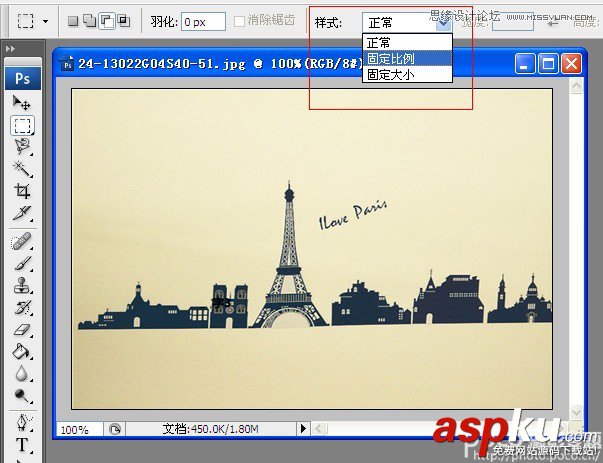Viewport: 603px width, 463px height.
Task: Swap width and height values
Action: (x=553, y=23)
